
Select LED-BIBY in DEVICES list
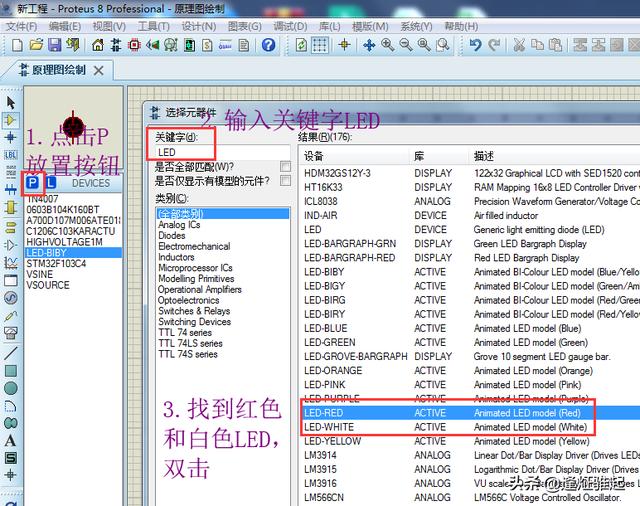coord(73,253)
